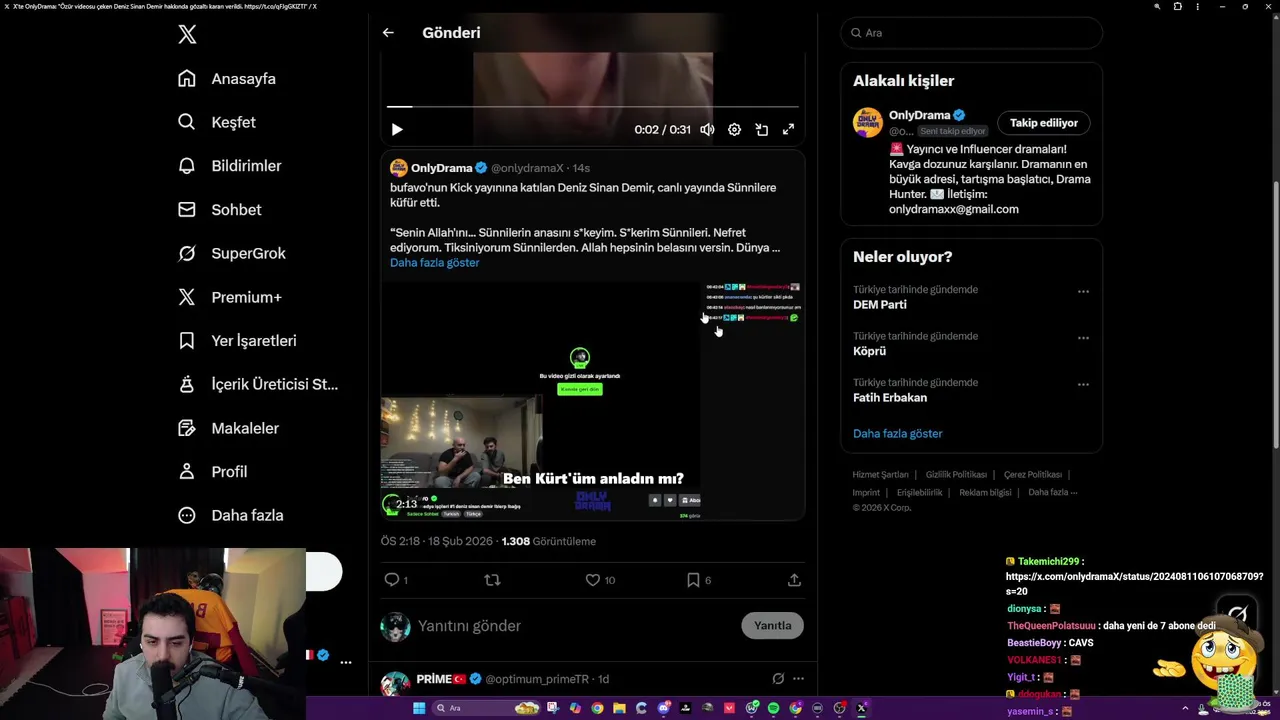Enter fullscreen video mode
The width and height of the screenshot is (1280, 720).
788,129
